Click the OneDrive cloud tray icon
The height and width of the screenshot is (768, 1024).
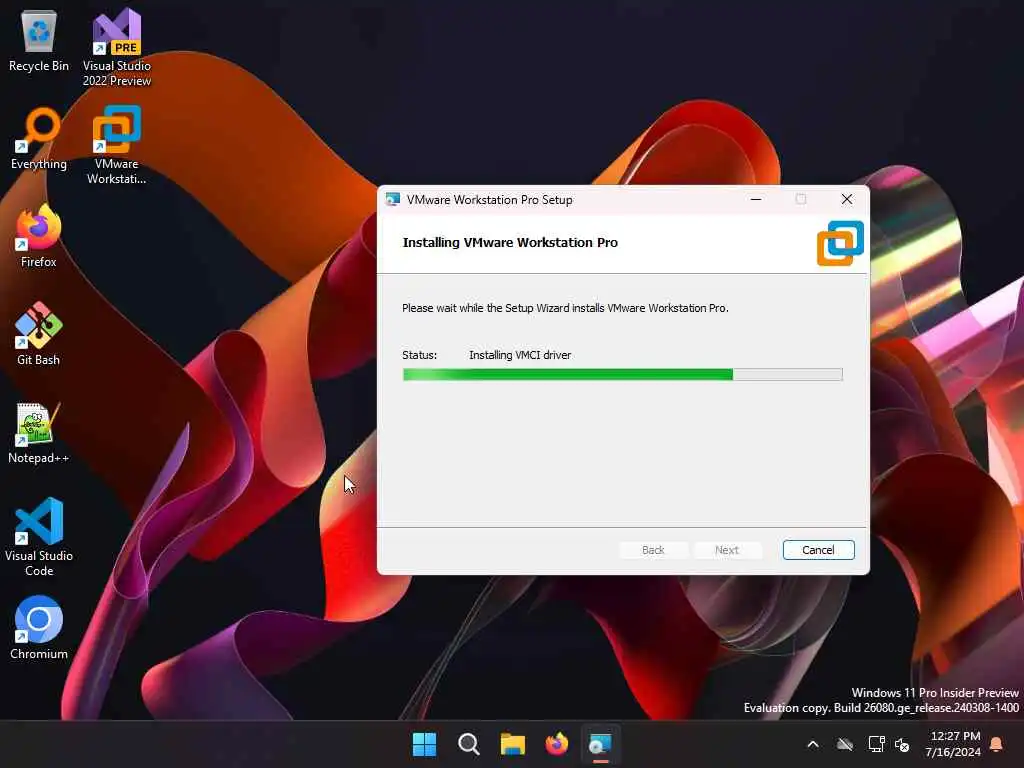[x=845, y=744]
